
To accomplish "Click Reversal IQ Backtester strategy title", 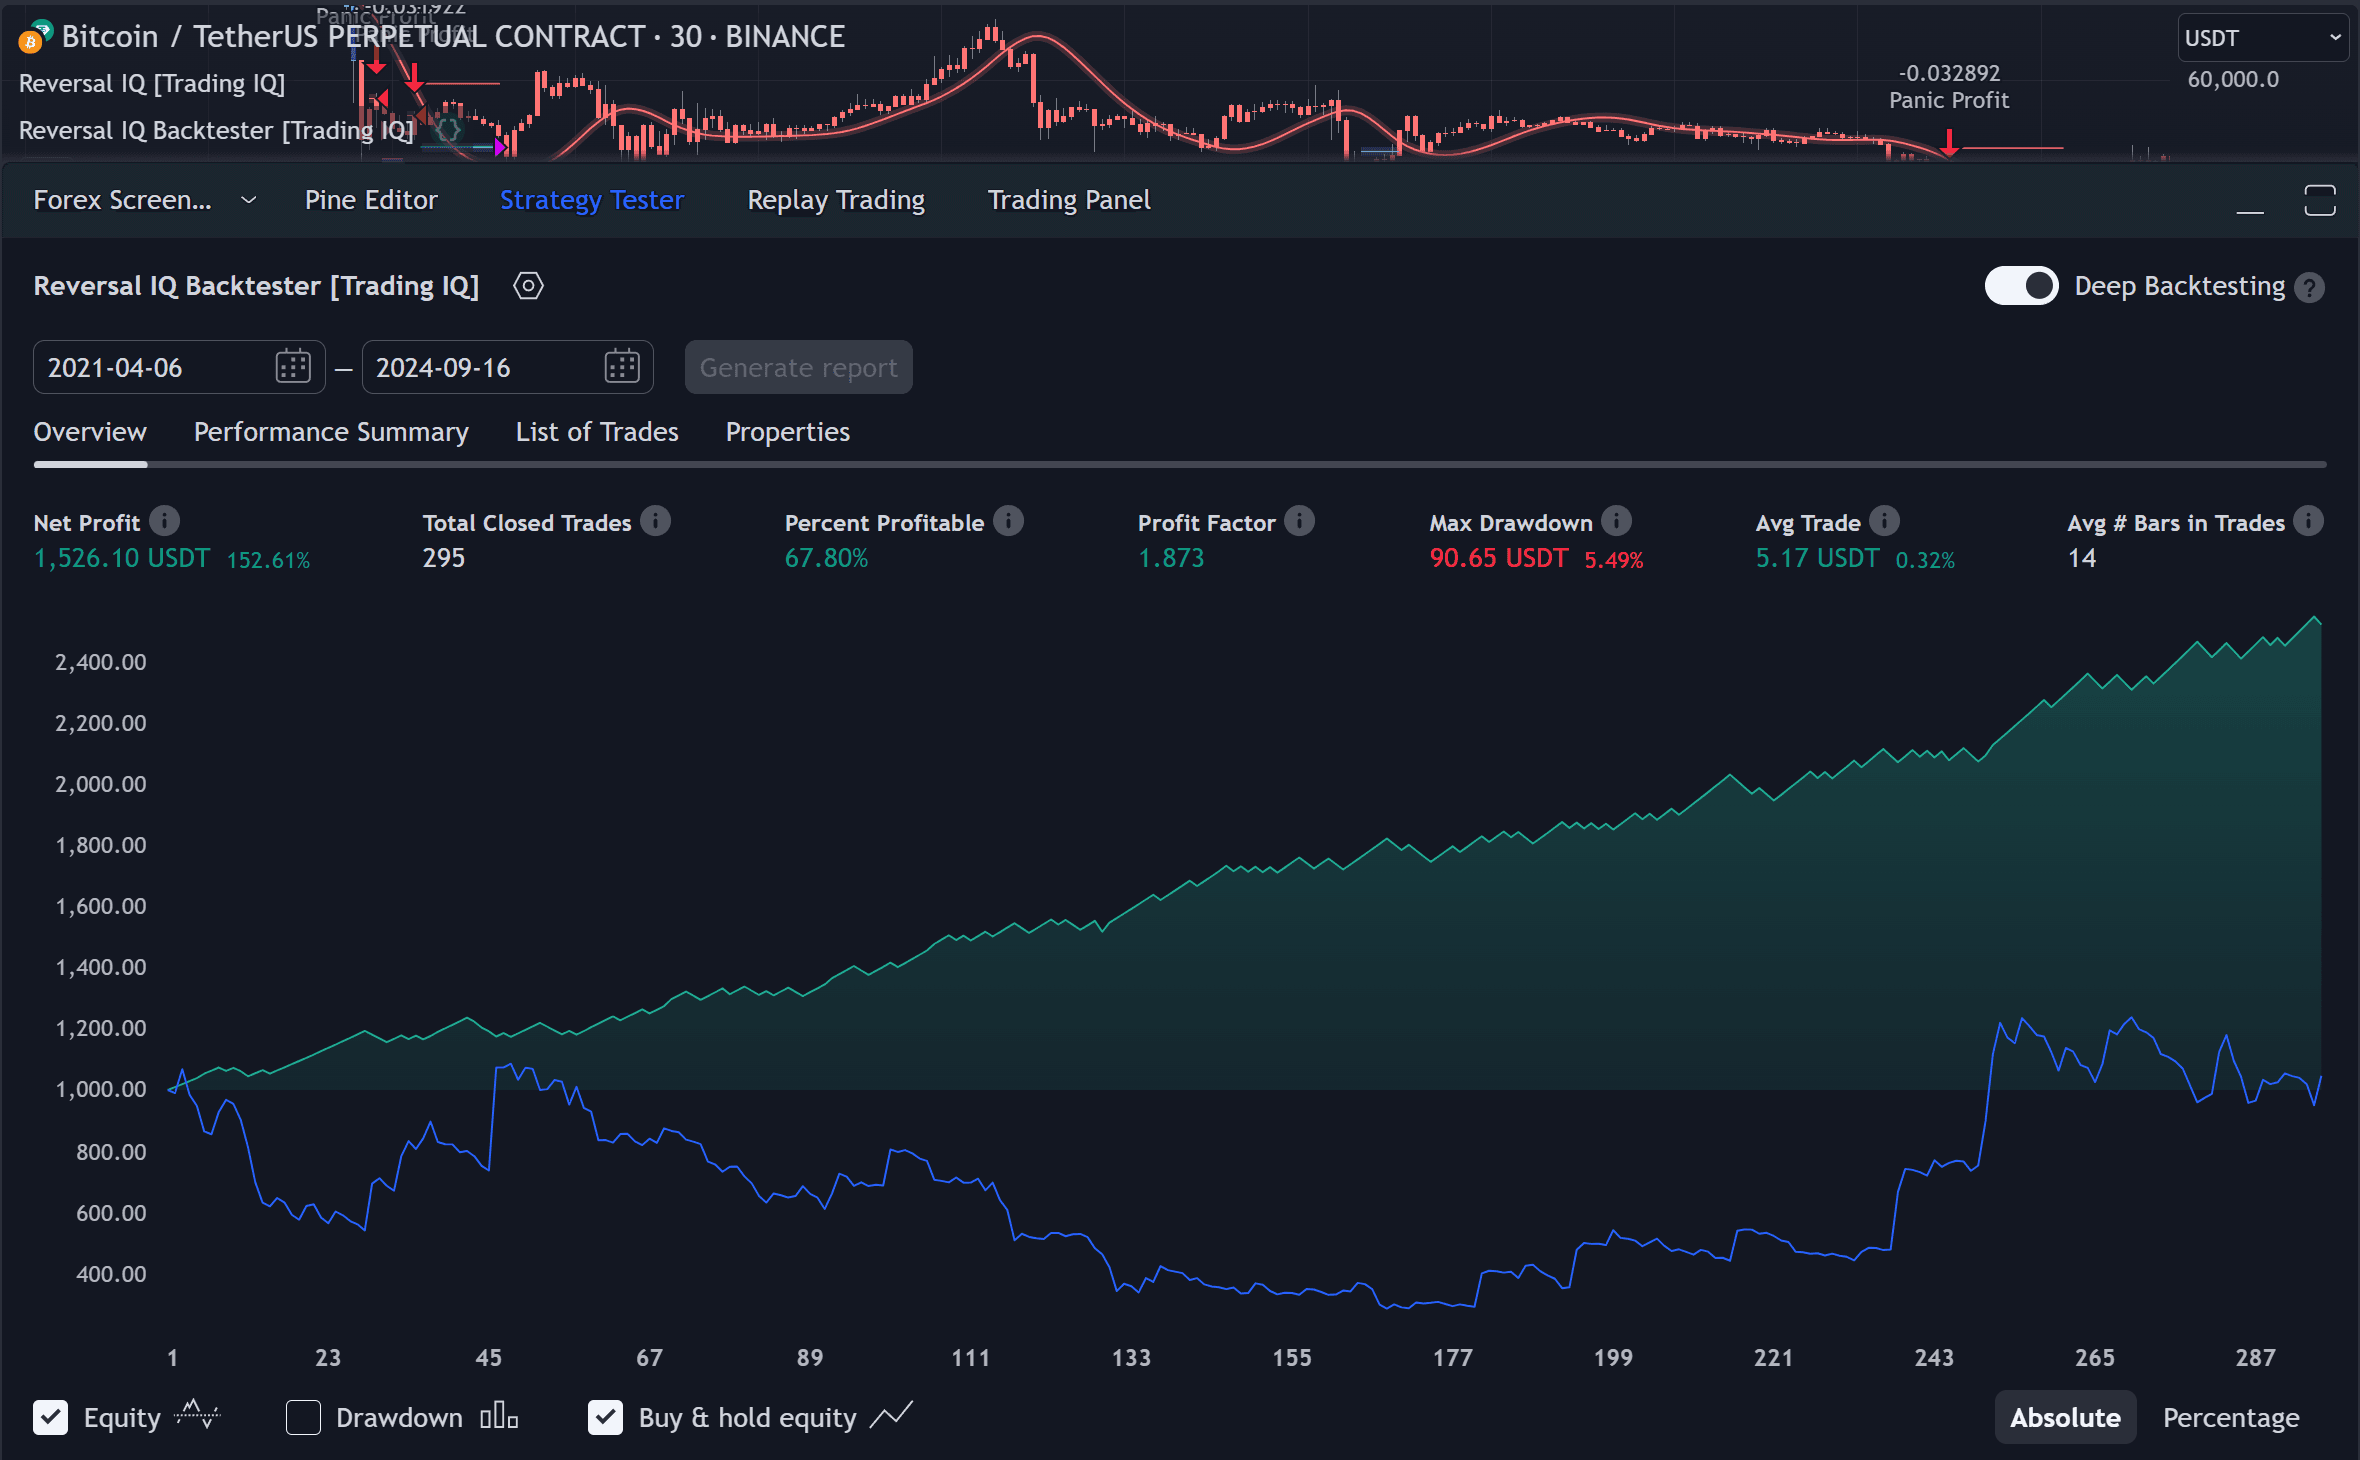I will pos(256,286).
